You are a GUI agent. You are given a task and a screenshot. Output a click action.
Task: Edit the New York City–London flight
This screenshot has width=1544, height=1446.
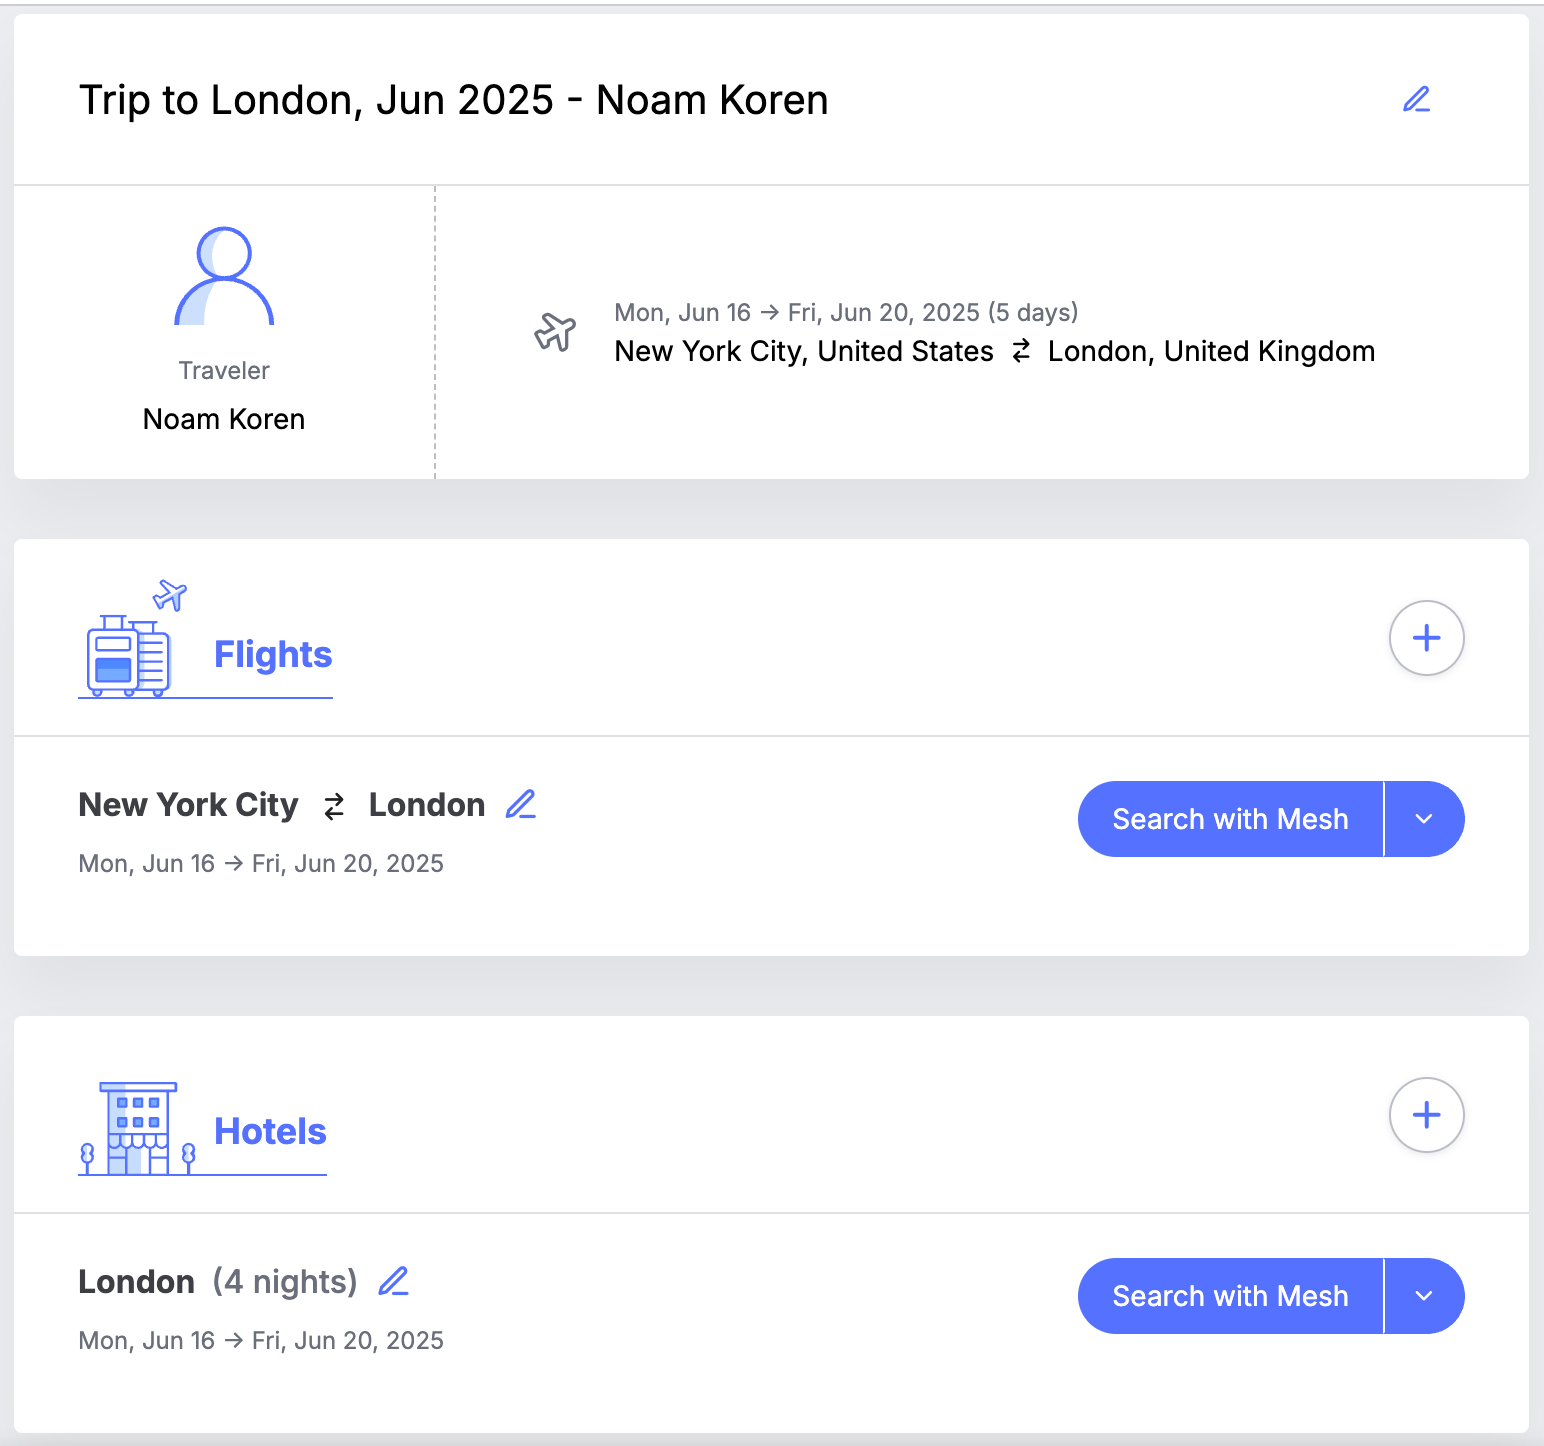click(x=521, y=804)
